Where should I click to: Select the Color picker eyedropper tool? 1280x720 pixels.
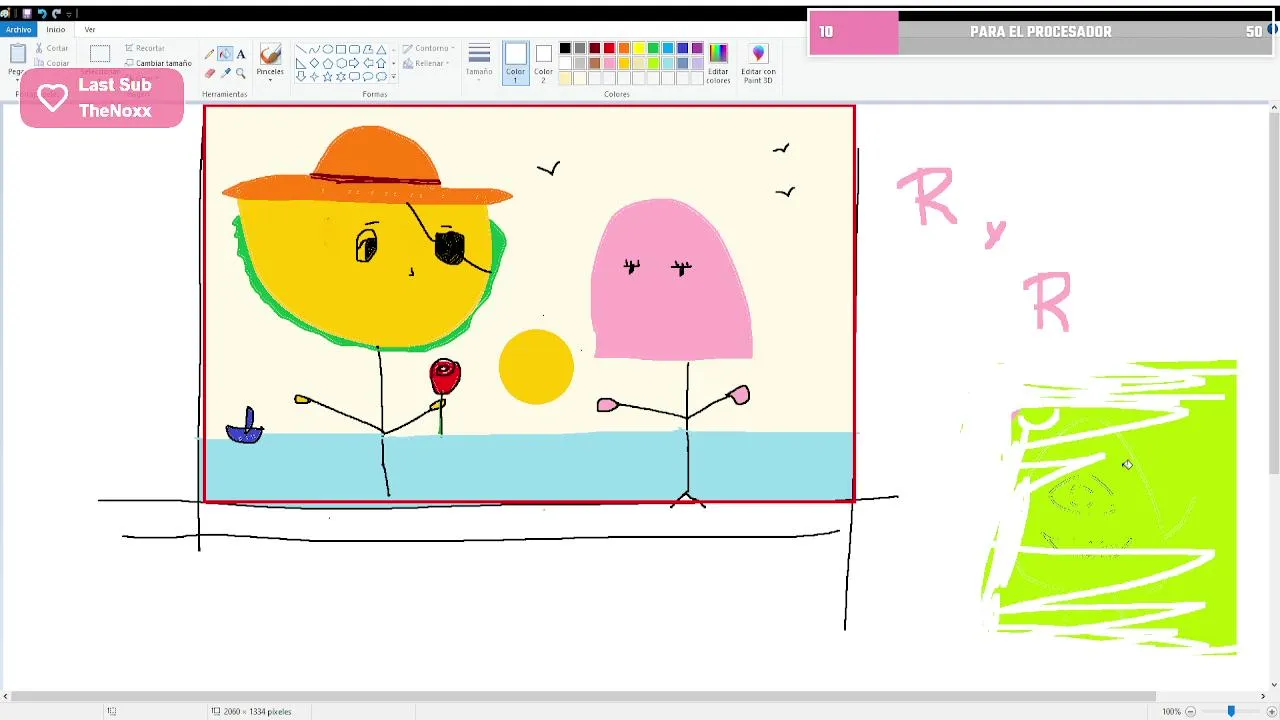click(x=225, y=73)
